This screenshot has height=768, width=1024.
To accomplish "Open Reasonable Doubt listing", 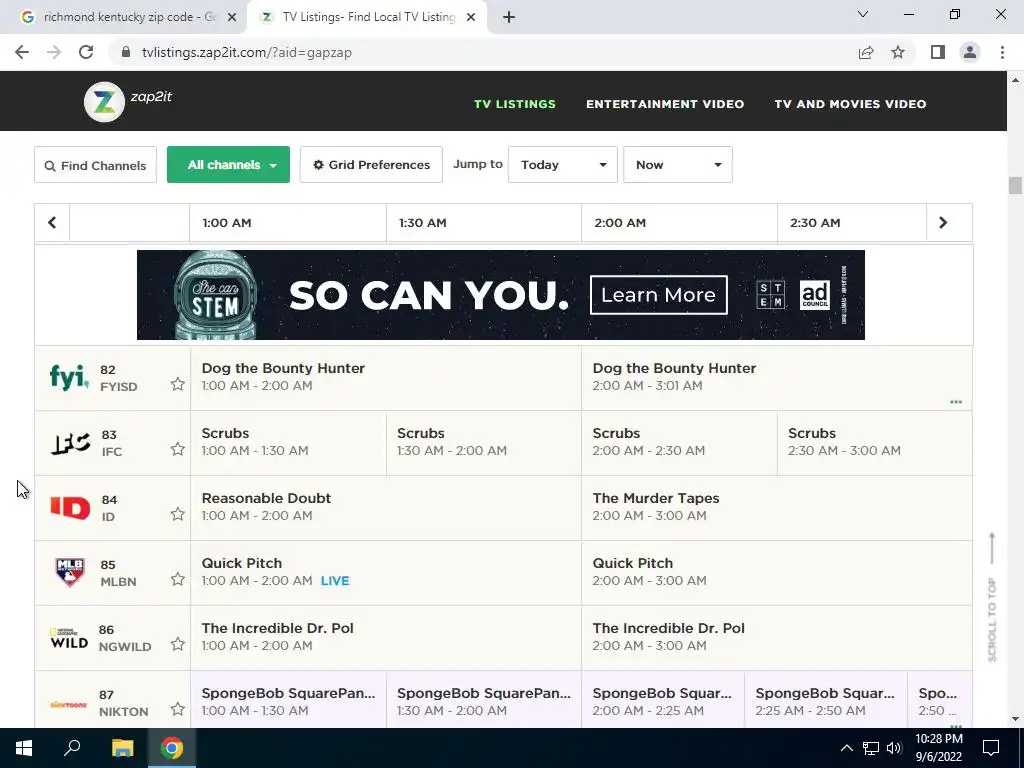I will (386, 507).
